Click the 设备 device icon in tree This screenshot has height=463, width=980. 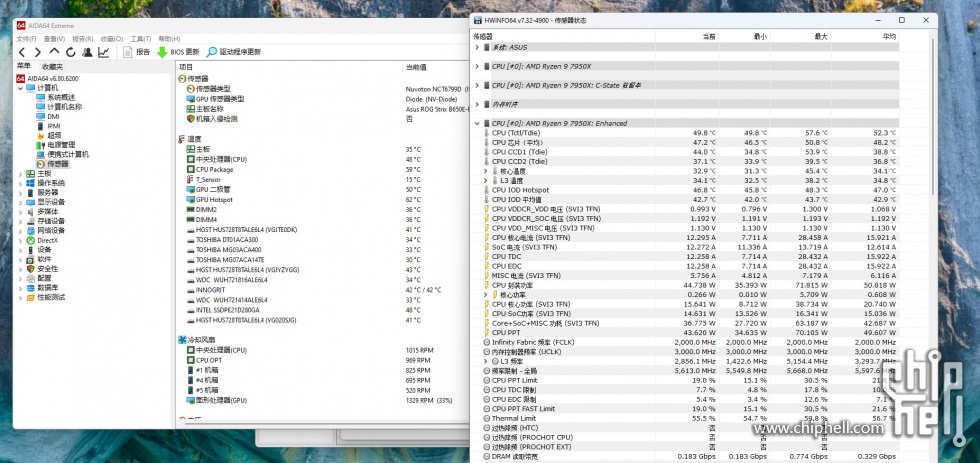31,249
